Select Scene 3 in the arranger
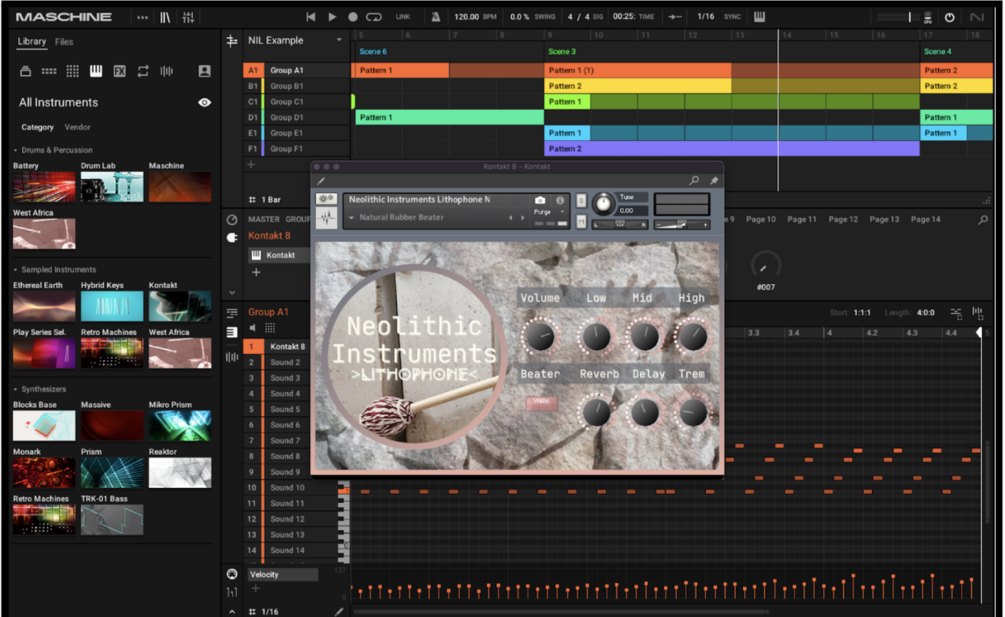The height and width of the screenshot is (617, 1005). point(562,52)
